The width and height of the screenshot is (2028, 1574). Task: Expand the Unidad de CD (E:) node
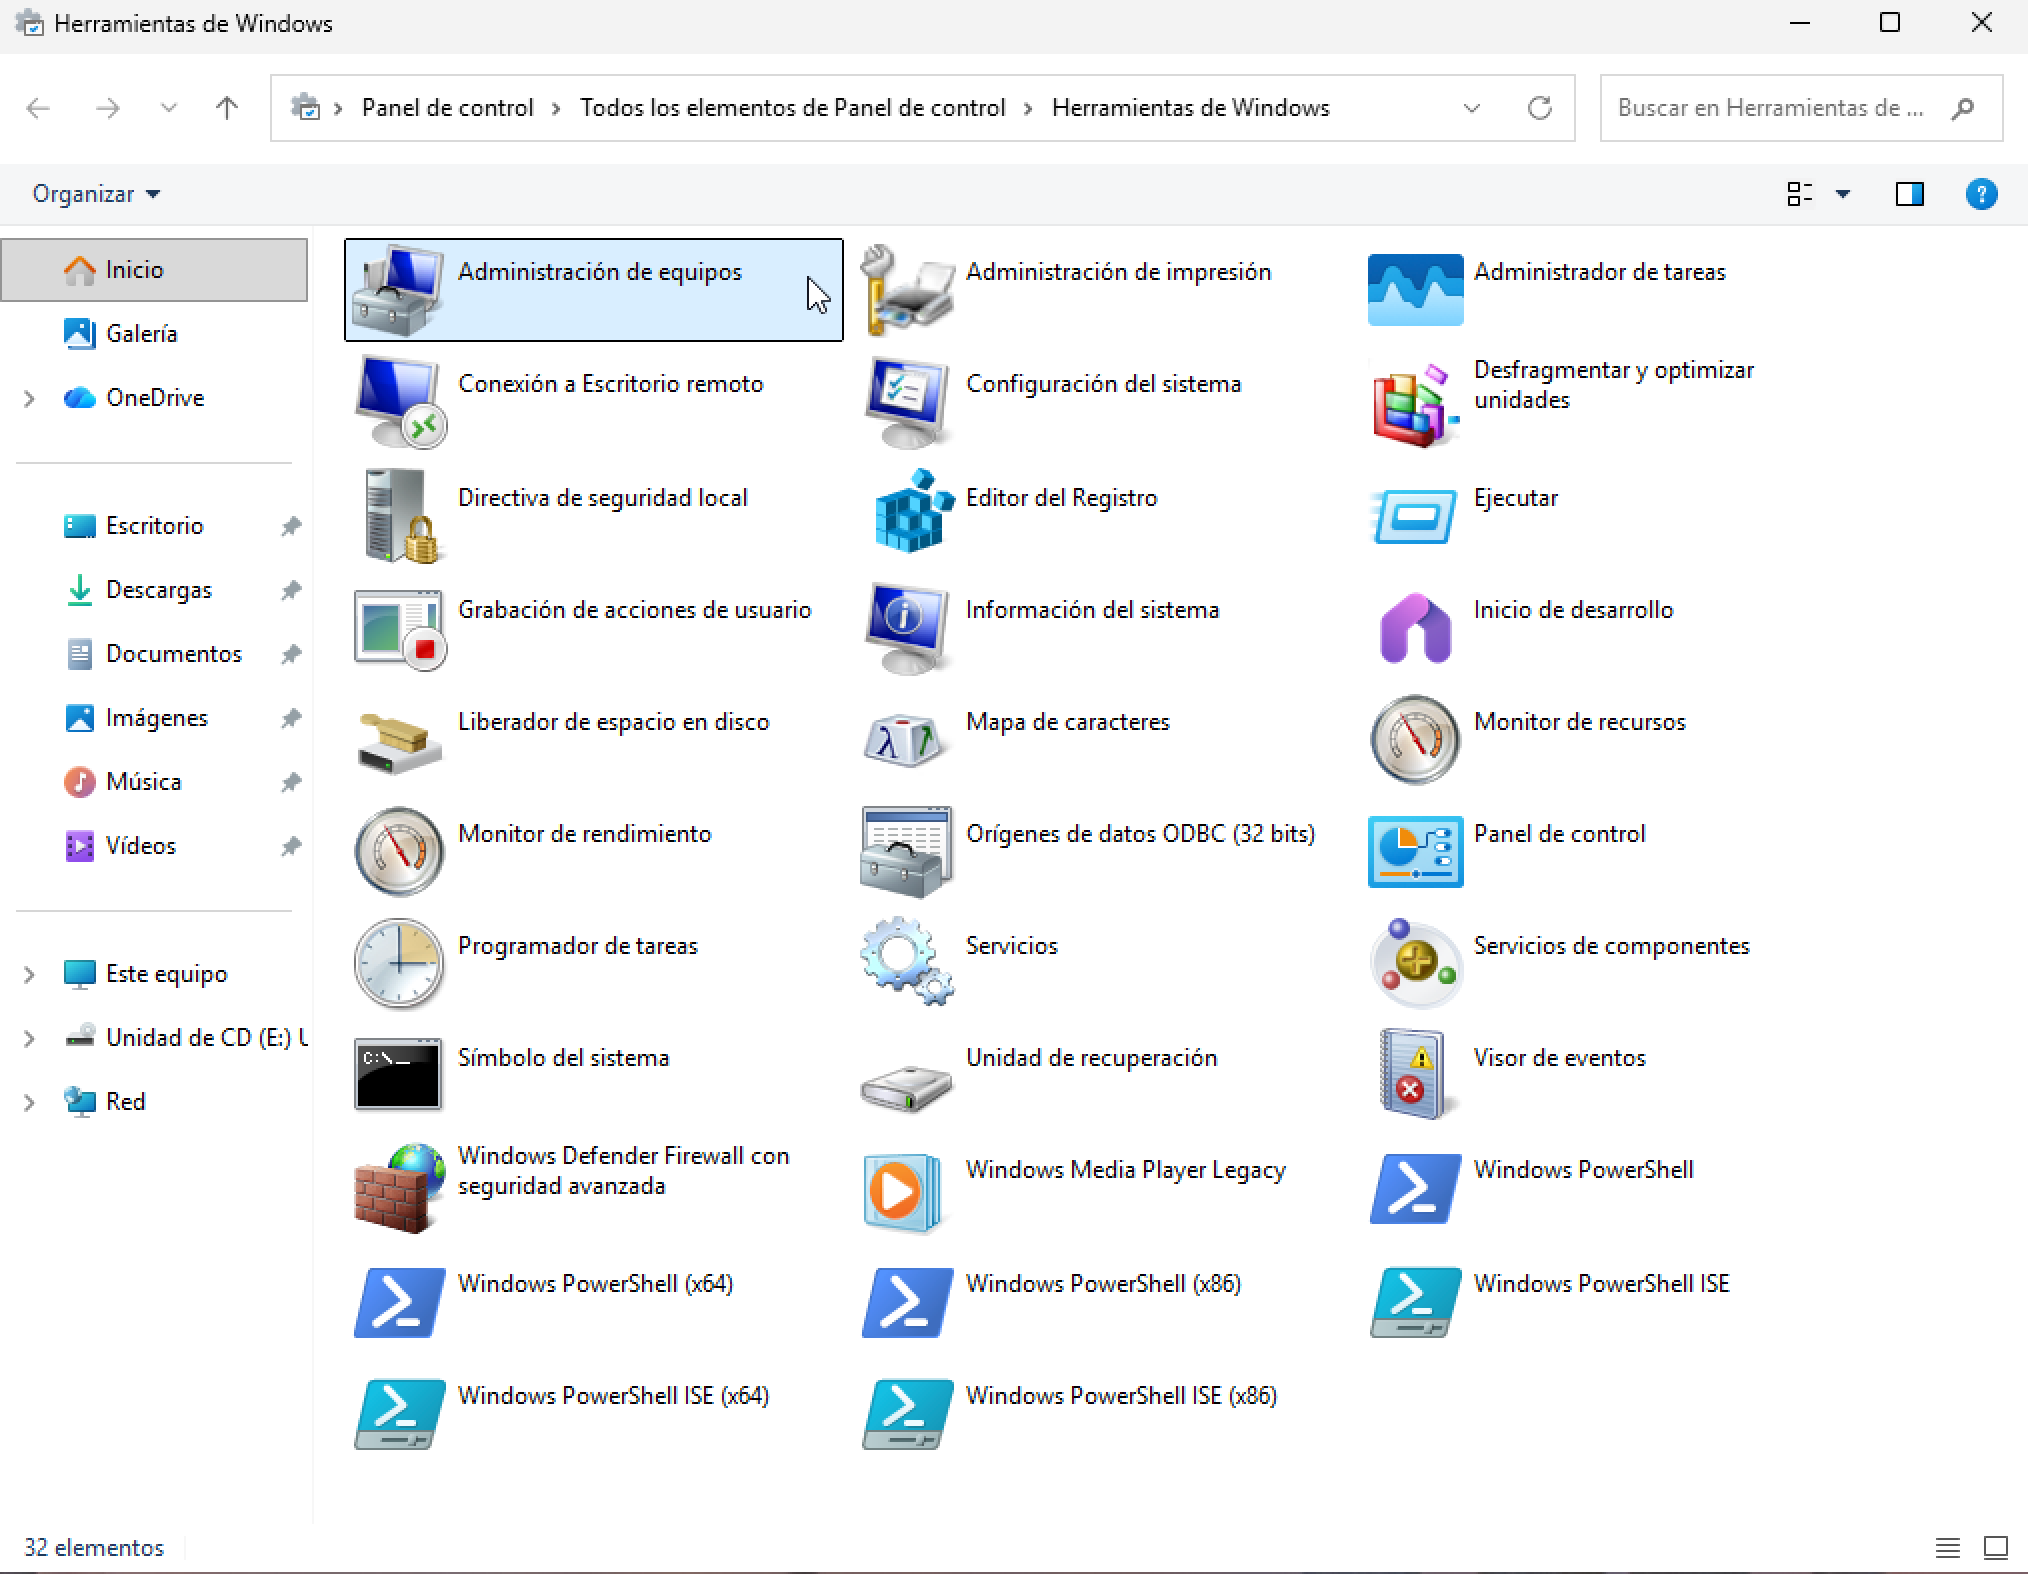pyautogui.click(x=29, y=1038)
